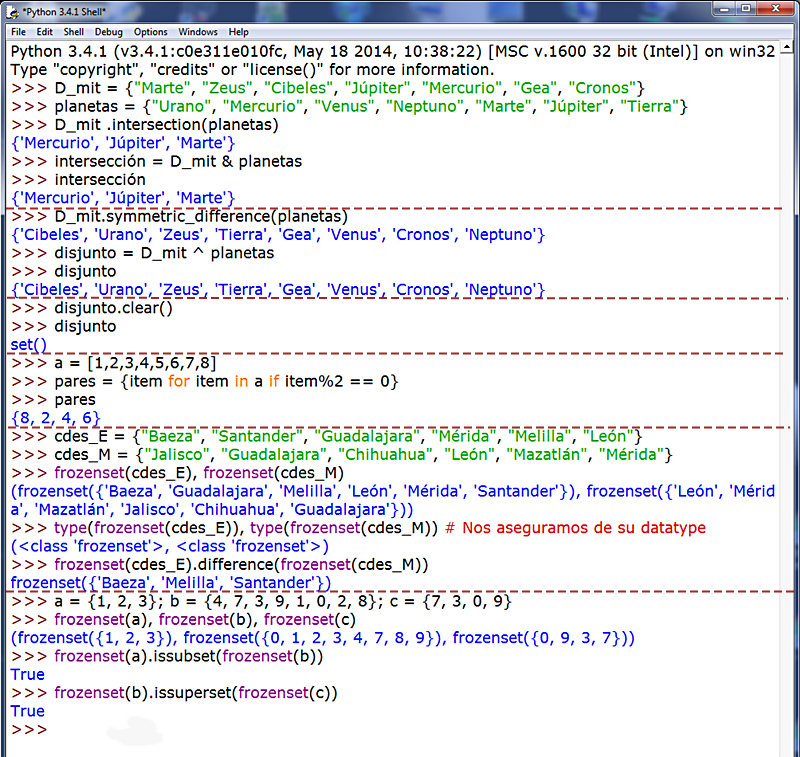Click the issubset result line showing True

click(x=26, y=674)
